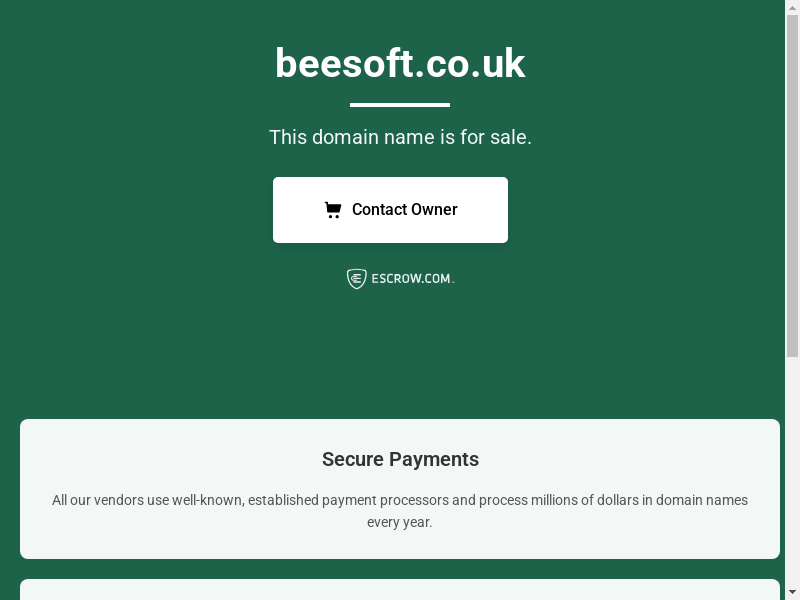800x600 pixels.
Task: Click the partially visible card at the bottom
Action: click(x=400, y=590)
